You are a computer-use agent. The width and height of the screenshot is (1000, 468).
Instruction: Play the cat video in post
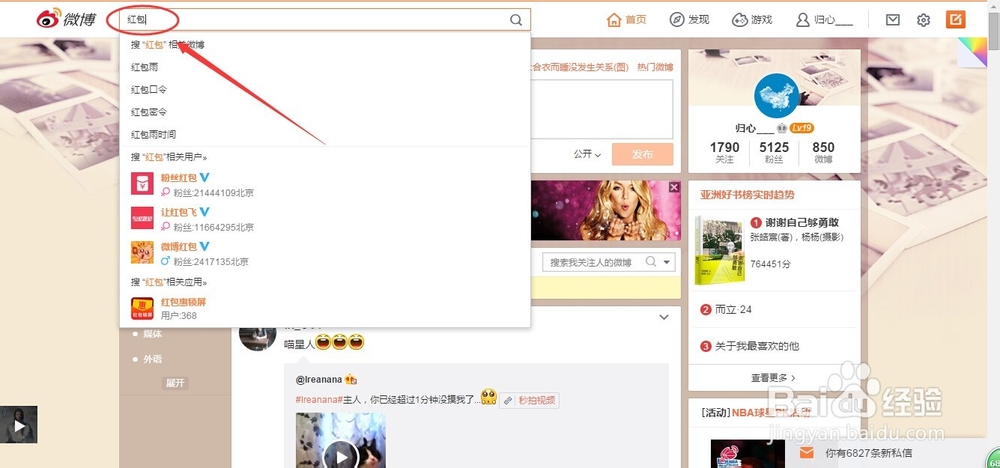coord(341,457)
